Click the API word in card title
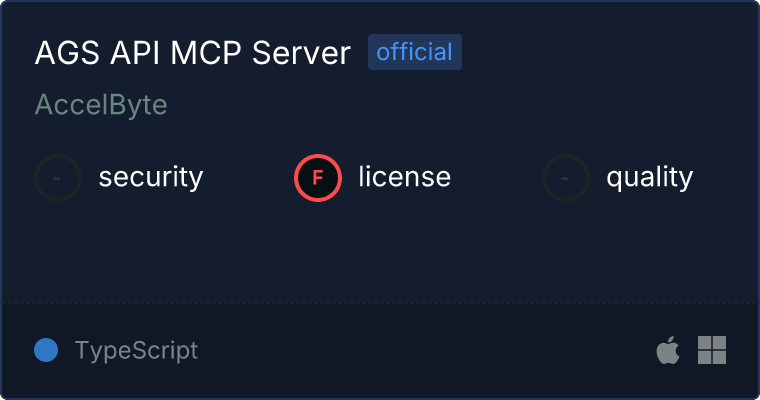Screen dimensions: 760x400 (135, 52)
